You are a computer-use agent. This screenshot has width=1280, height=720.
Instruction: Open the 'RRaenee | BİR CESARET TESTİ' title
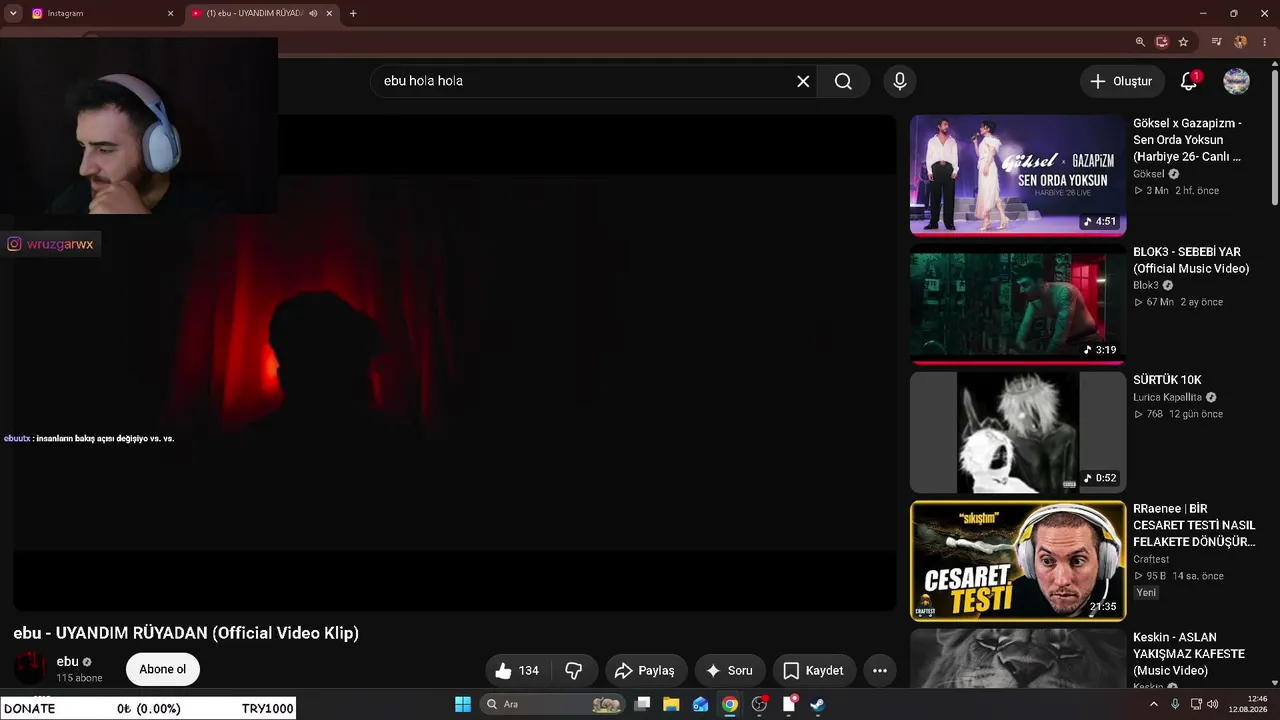coord(1194,525)
